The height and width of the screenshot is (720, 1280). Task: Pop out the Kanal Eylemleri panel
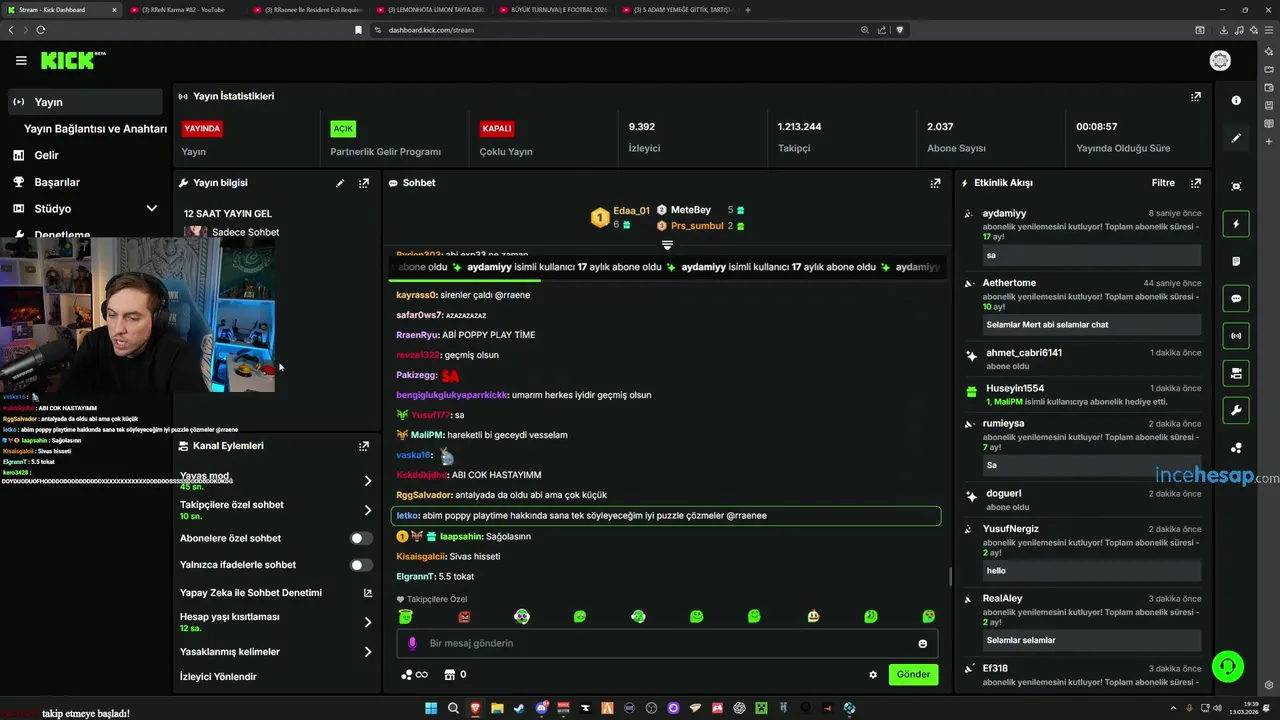364,446
